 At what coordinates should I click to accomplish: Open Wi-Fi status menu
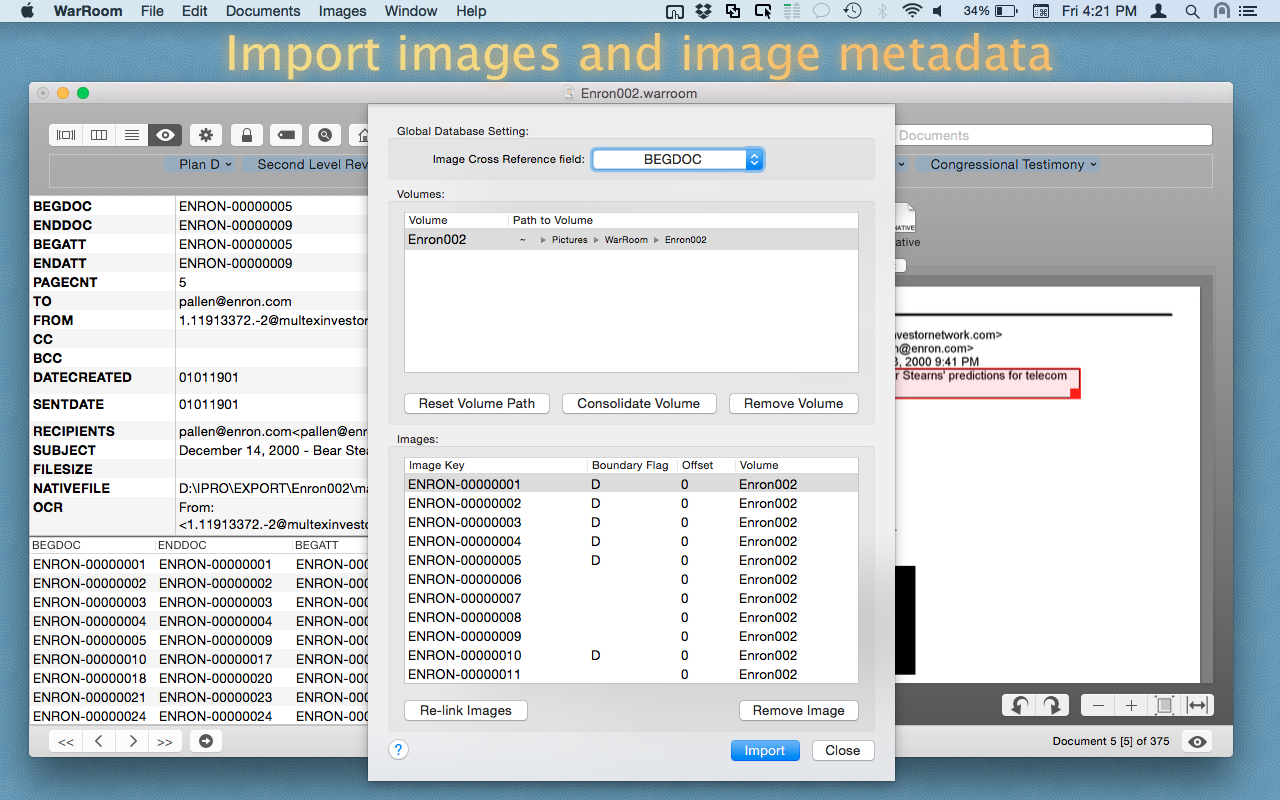(x=911, y=11)
